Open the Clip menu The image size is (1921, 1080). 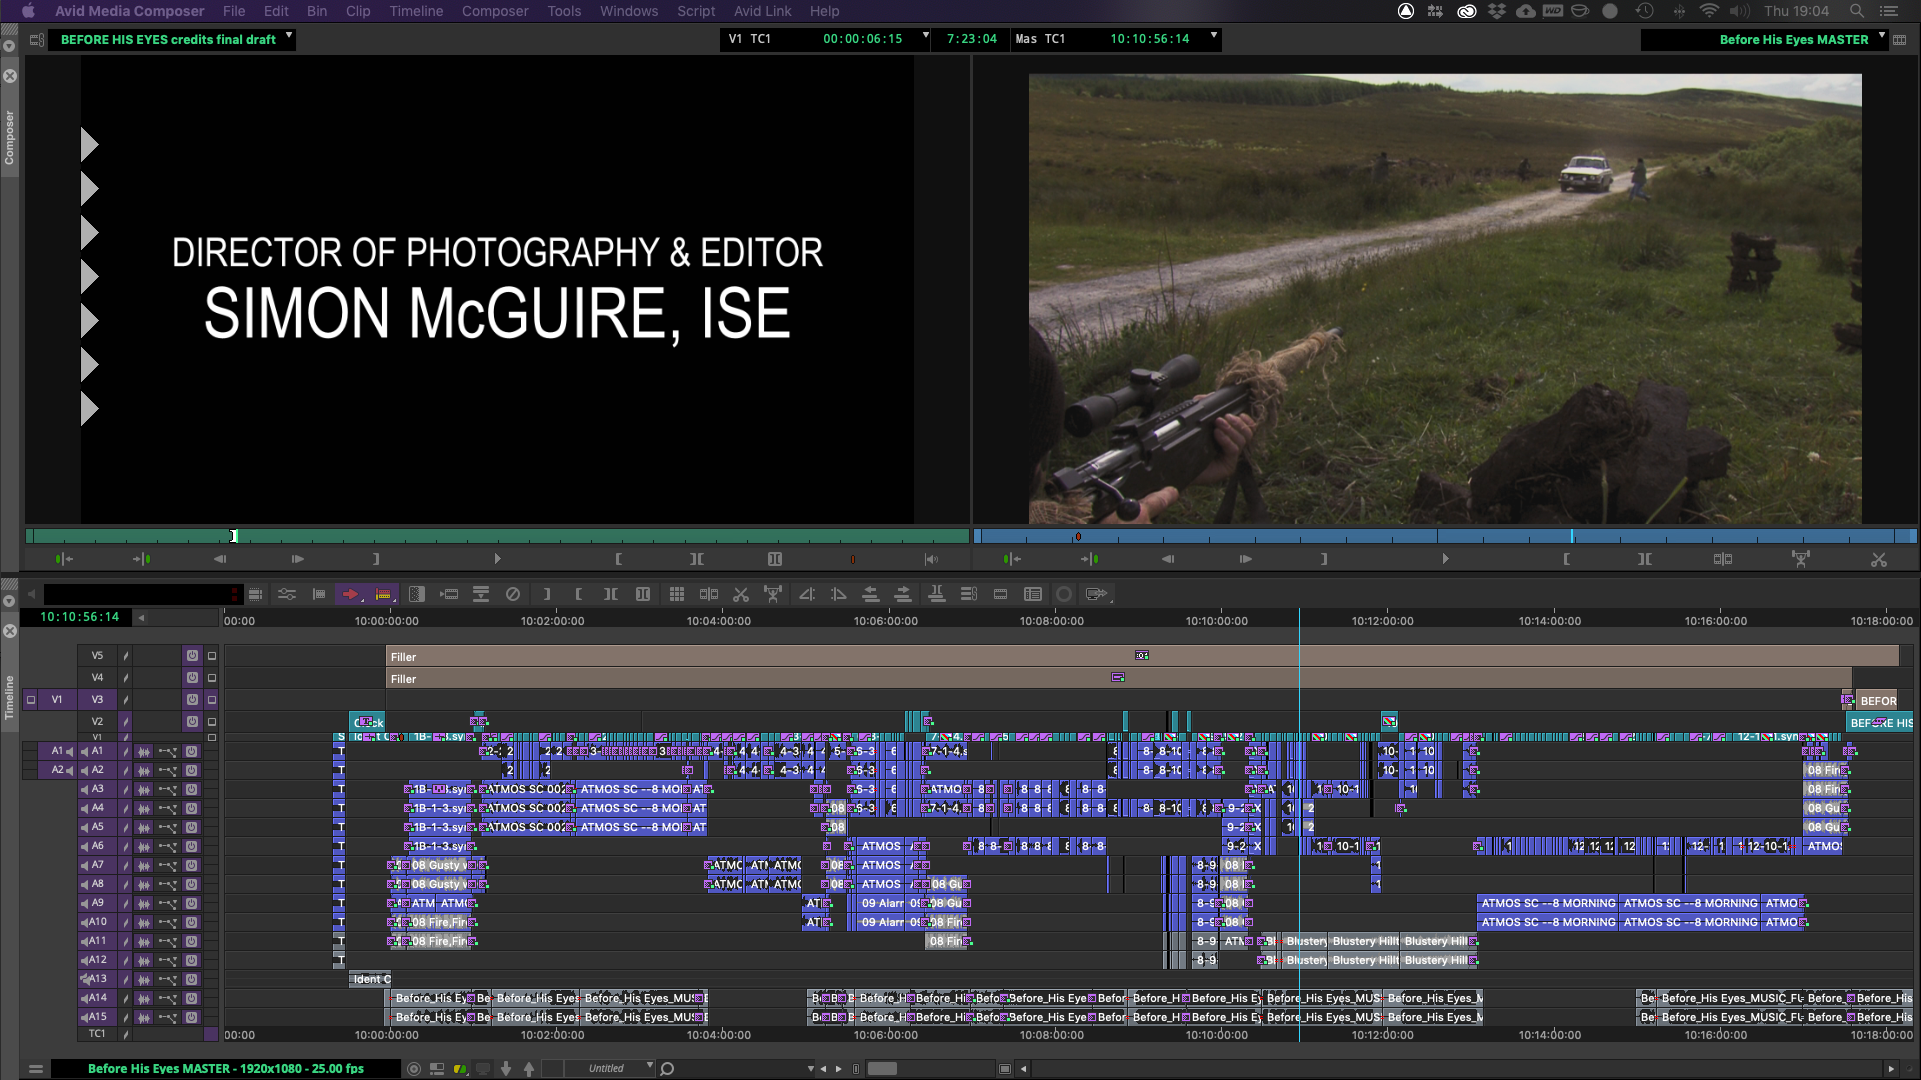coord(357,11)
